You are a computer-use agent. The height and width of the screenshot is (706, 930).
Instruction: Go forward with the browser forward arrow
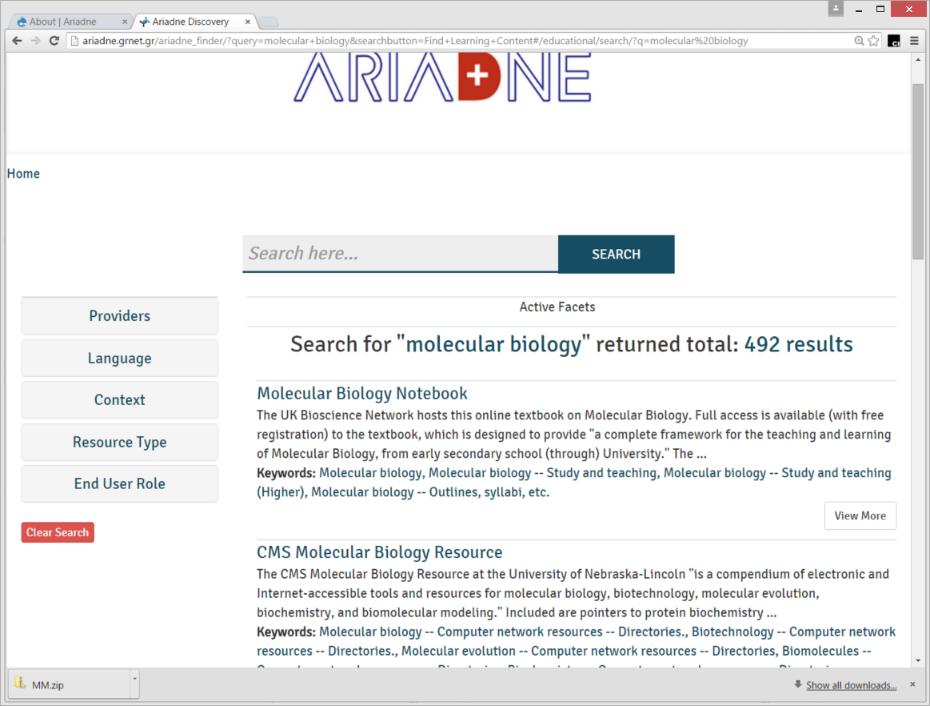click(36, 40)
